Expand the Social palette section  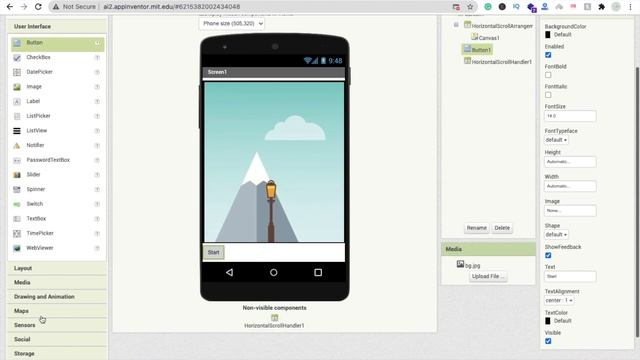[57, 339]
